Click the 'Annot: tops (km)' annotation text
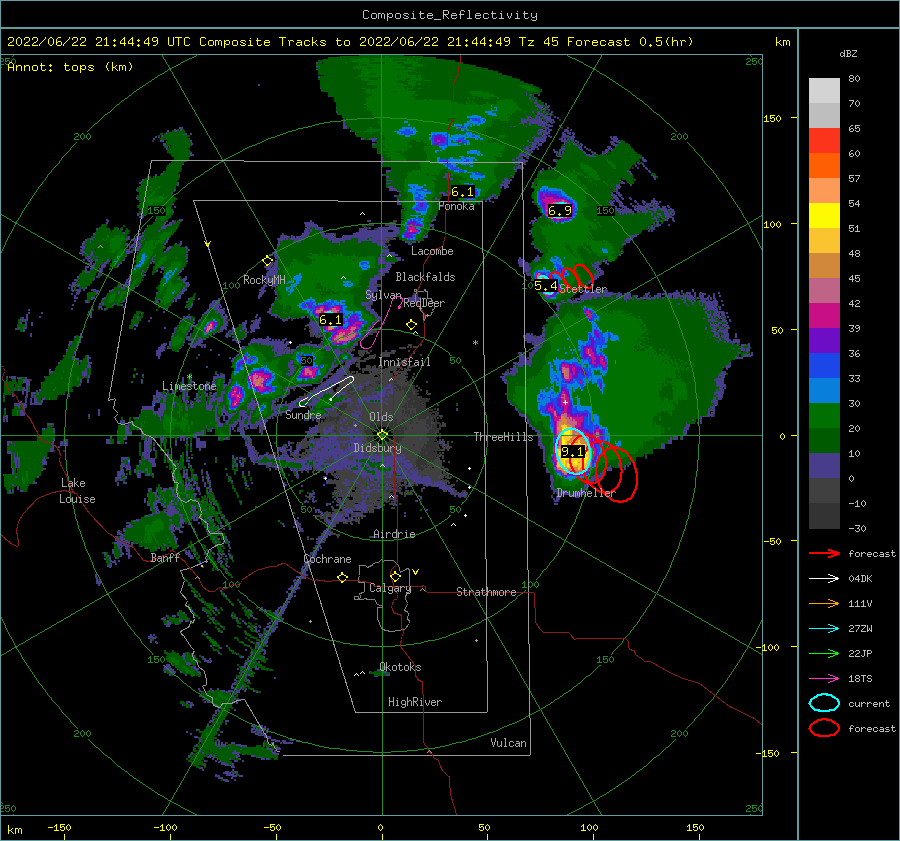 (x=70, y=67)
